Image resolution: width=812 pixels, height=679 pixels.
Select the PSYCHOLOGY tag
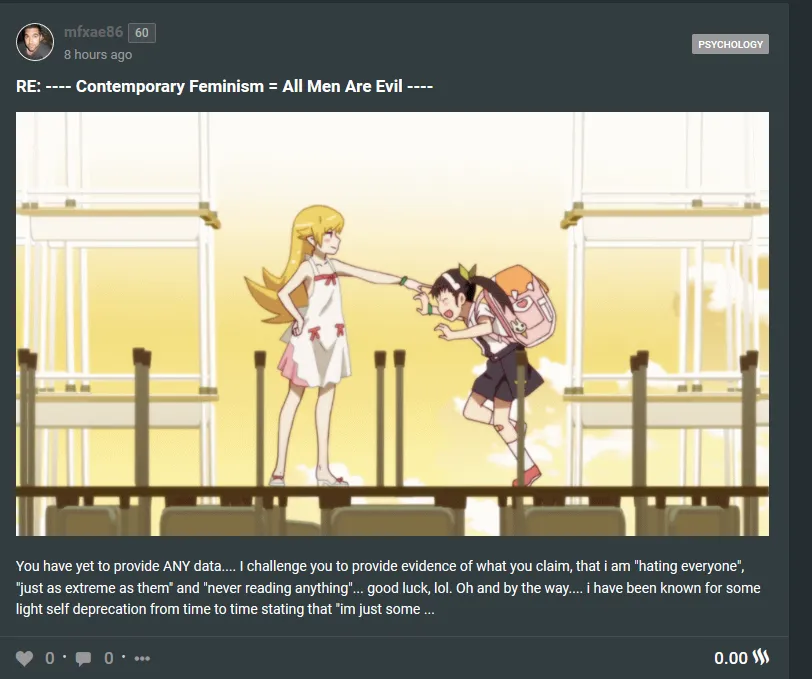coord(730,44)
